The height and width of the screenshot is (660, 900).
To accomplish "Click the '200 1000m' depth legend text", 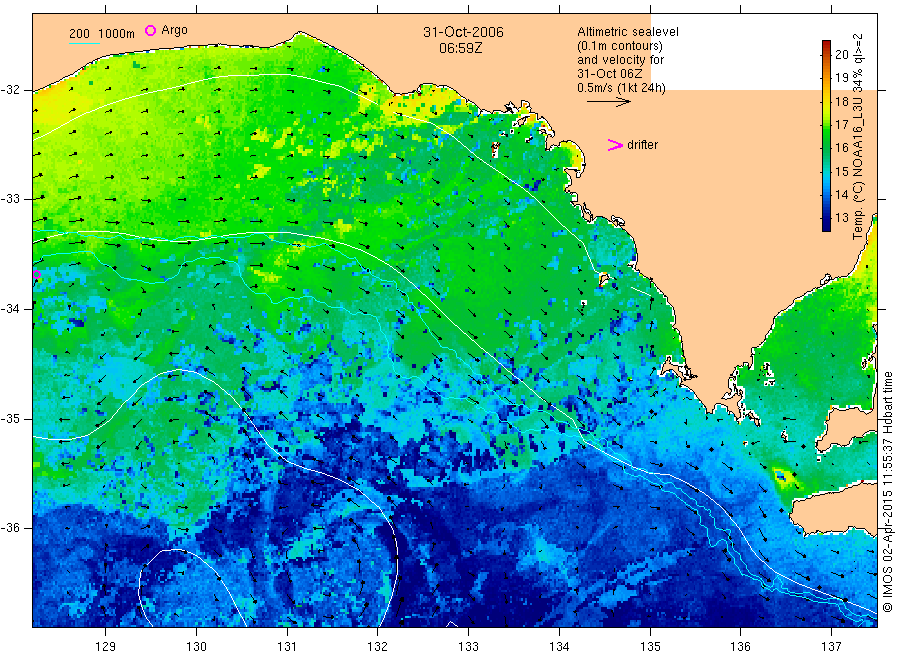I will pos(102,34).
